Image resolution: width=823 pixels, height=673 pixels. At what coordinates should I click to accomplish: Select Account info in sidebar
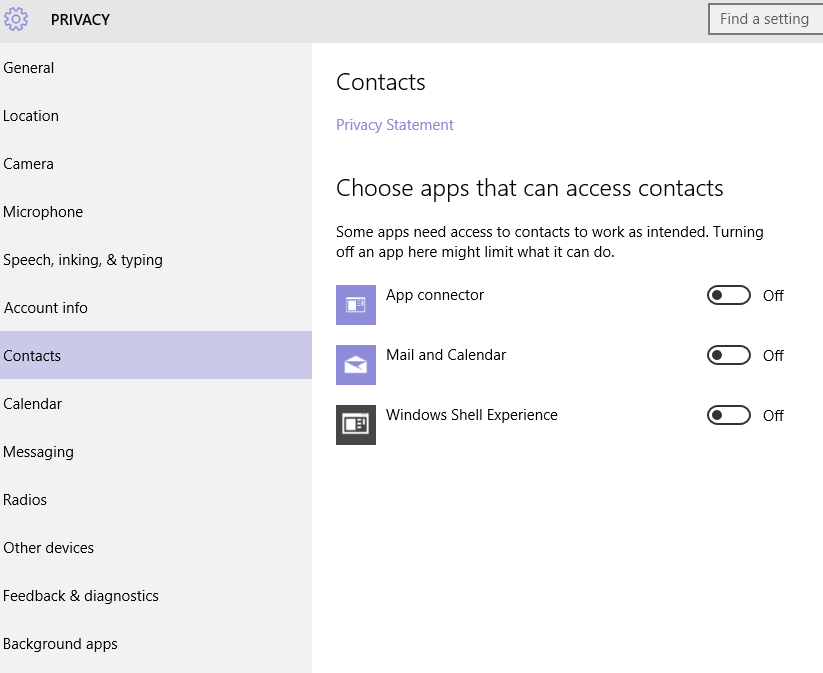click(x=156, y=308)
